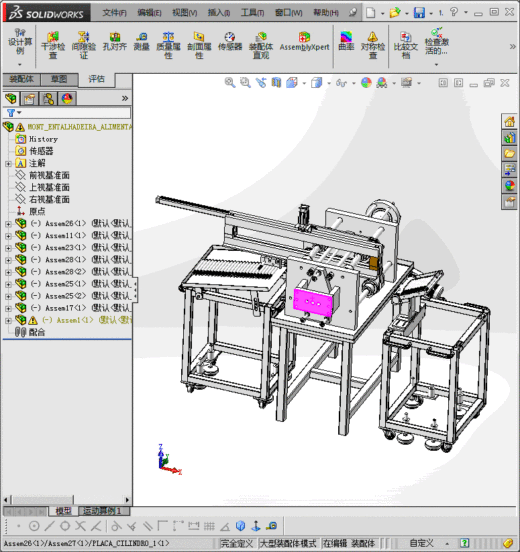This screenshot has width=520, height=552.
Task: Run Symmetry Check (对称检查)
Action: [373, 45]
